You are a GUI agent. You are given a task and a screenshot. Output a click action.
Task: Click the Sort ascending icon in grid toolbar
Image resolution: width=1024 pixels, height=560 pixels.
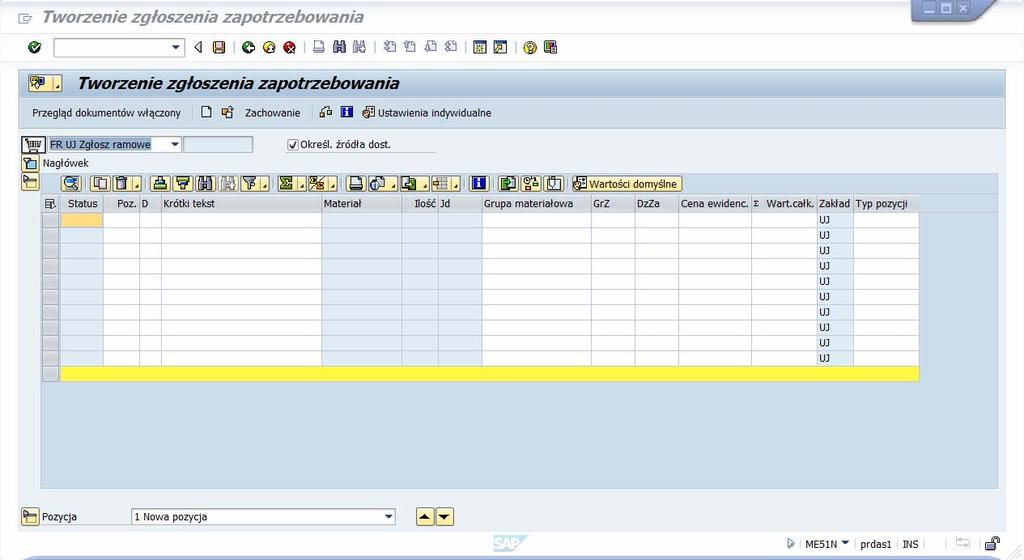[160, 184]
